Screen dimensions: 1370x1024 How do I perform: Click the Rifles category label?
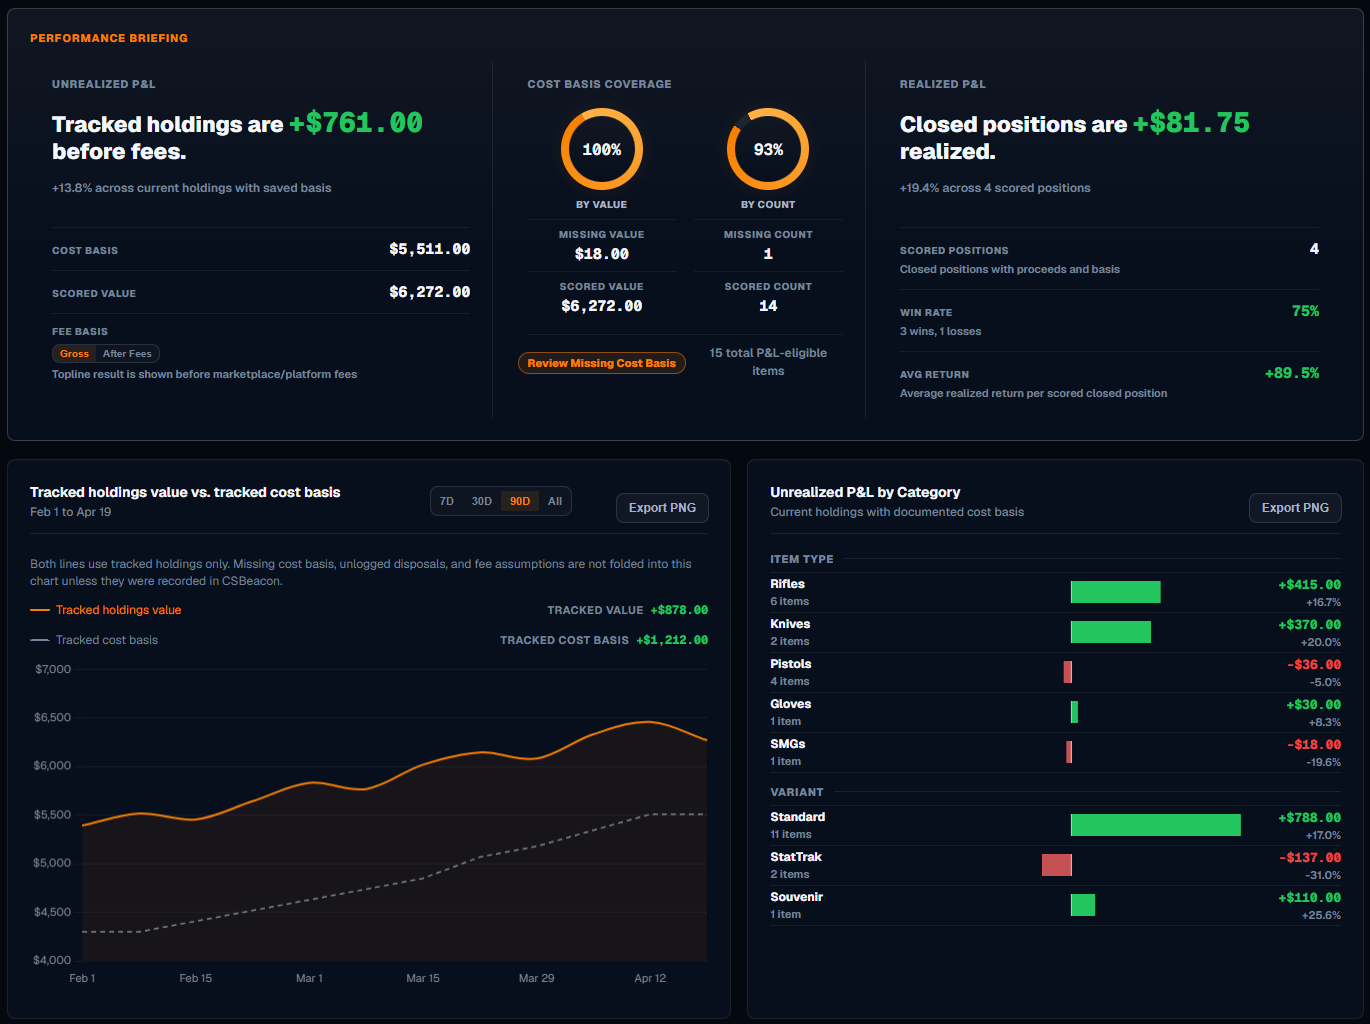tap(788, 584)
